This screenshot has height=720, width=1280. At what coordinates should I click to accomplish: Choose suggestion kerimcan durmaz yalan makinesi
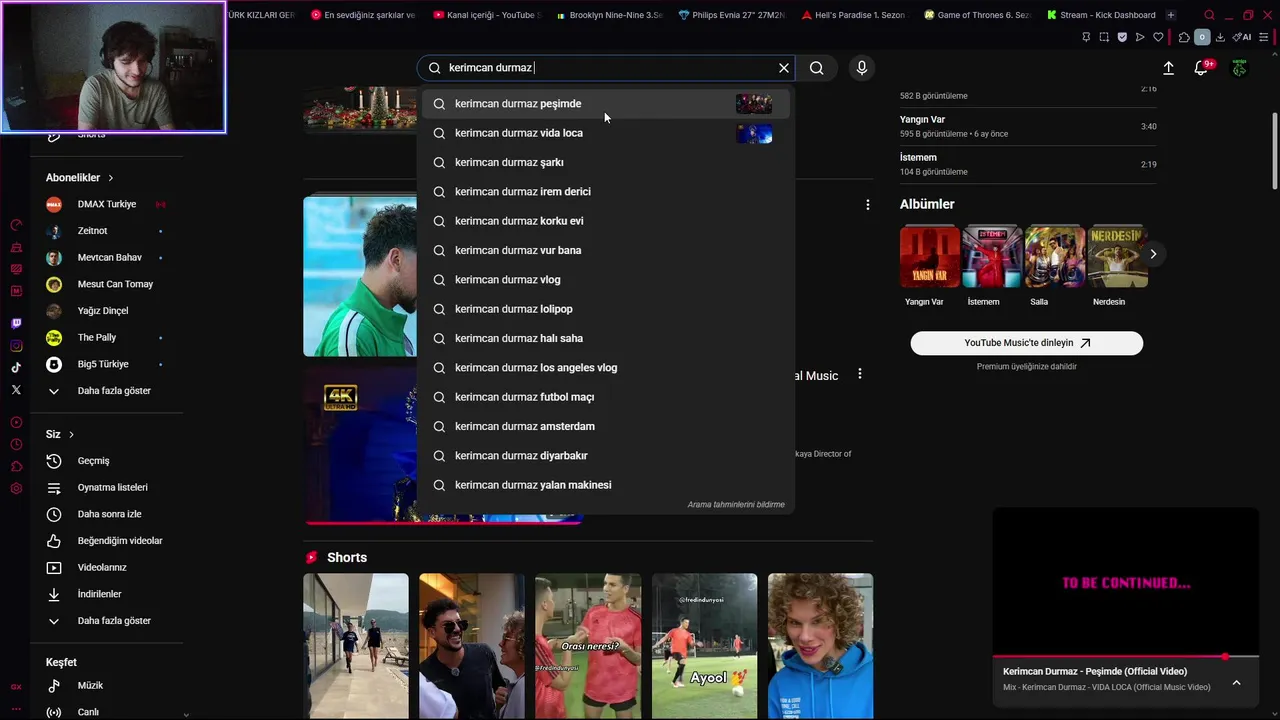605,485
